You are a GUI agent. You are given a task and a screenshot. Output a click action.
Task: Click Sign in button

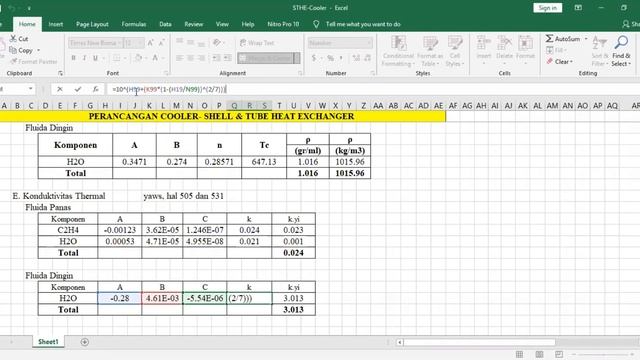click(x=547, y=8)
